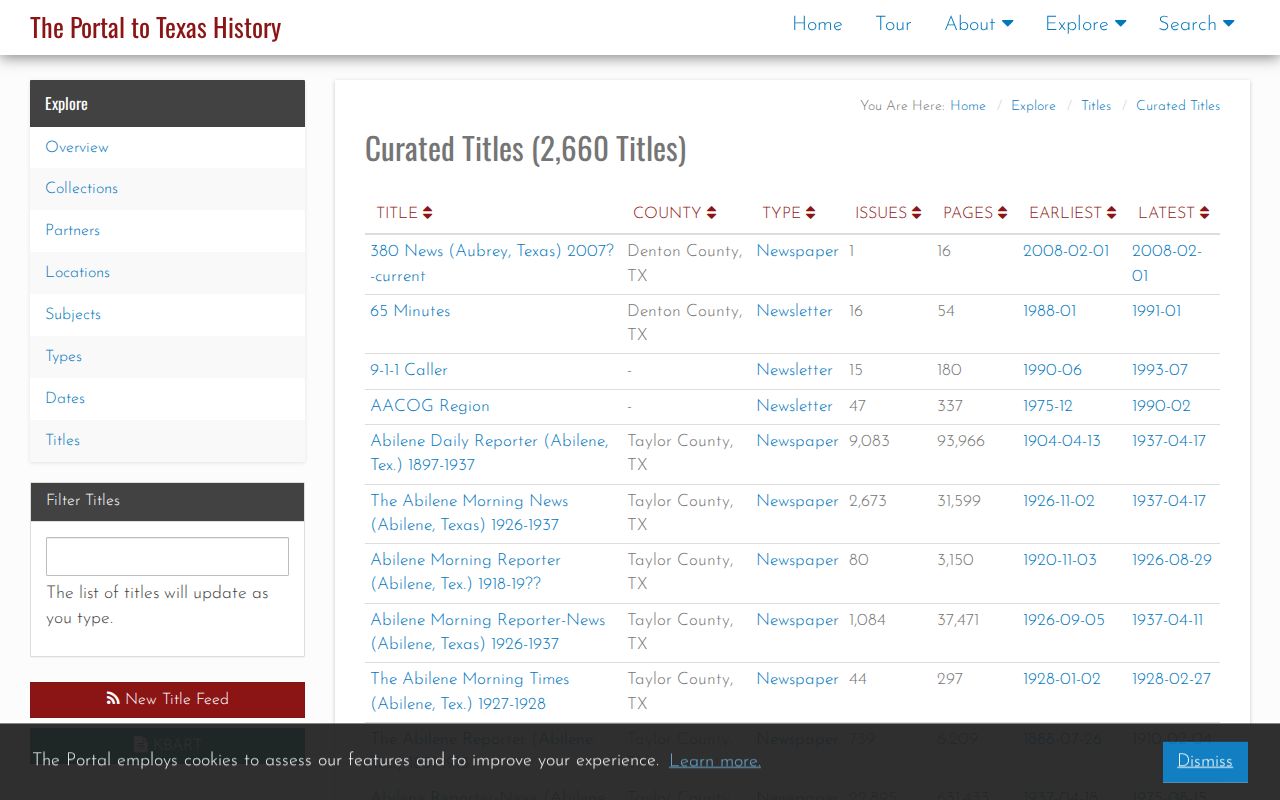This screenshot has height=800, width=1280.
Task: Open The Abilene Morning News title
Action: [469, 513]
